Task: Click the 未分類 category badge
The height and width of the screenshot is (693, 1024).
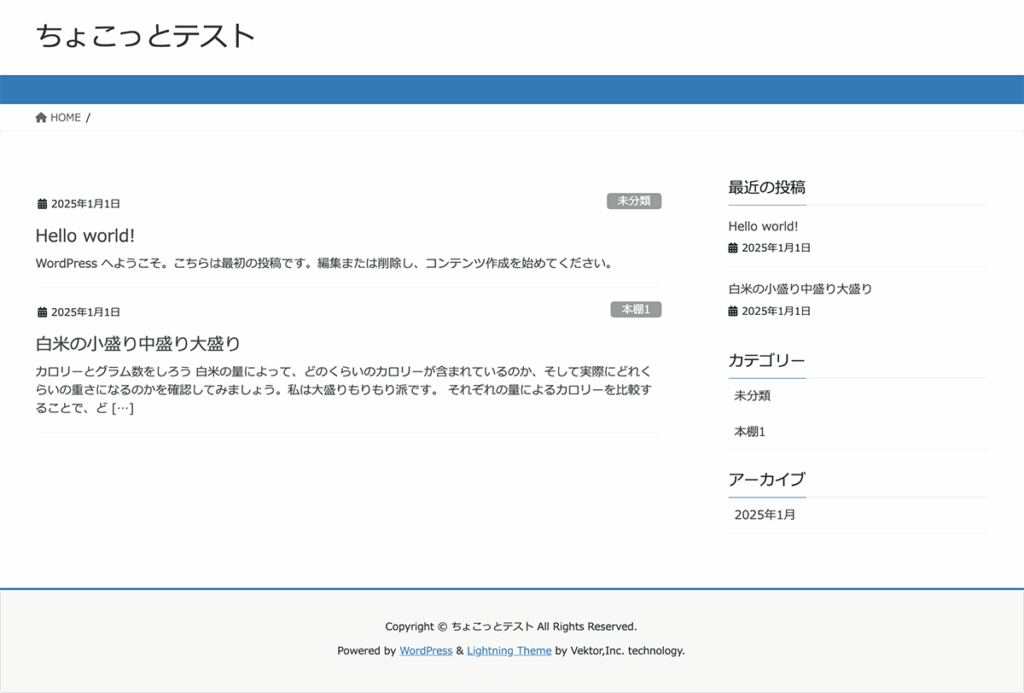Action: 634,201
